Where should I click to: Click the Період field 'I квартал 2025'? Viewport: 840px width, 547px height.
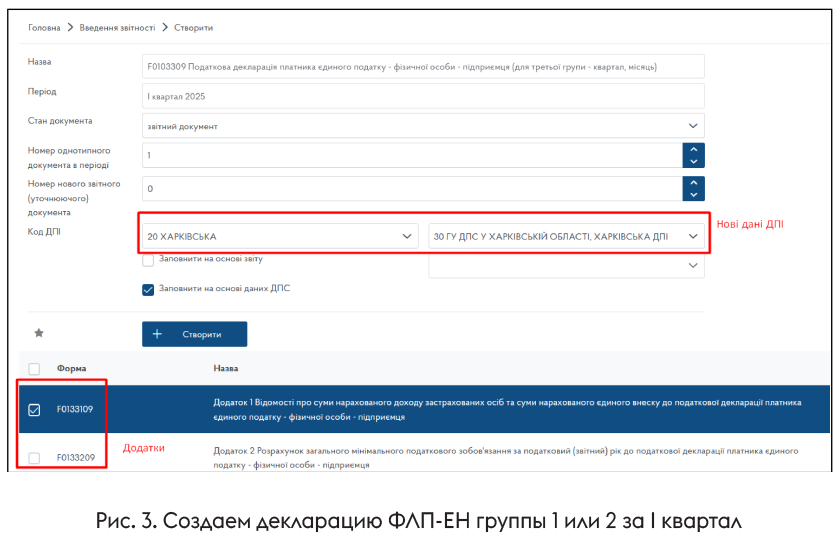point(424,96)
